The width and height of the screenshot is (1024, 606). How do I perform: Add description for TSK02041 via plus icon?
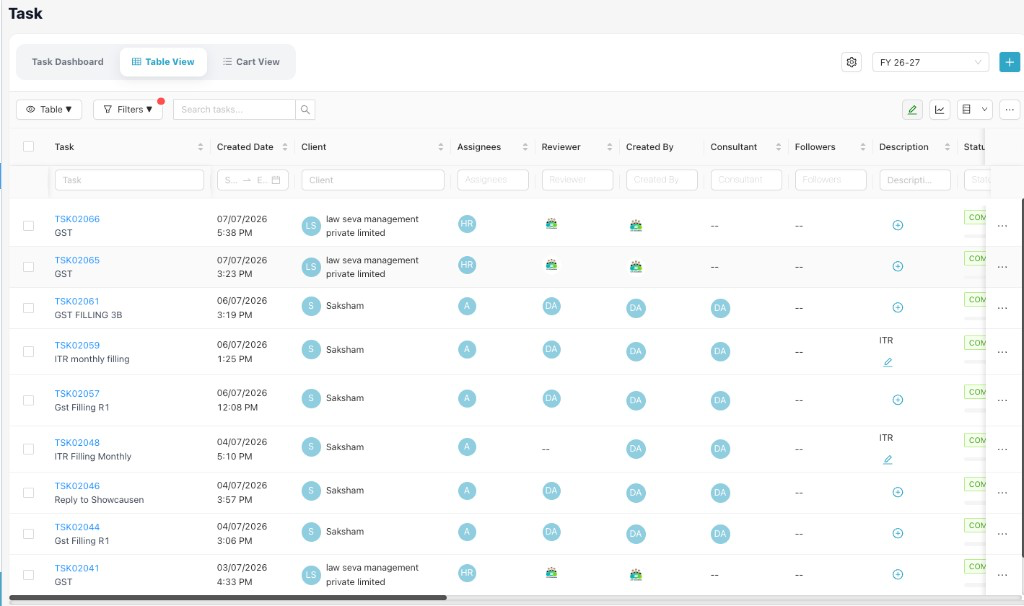tap(897, 575)
